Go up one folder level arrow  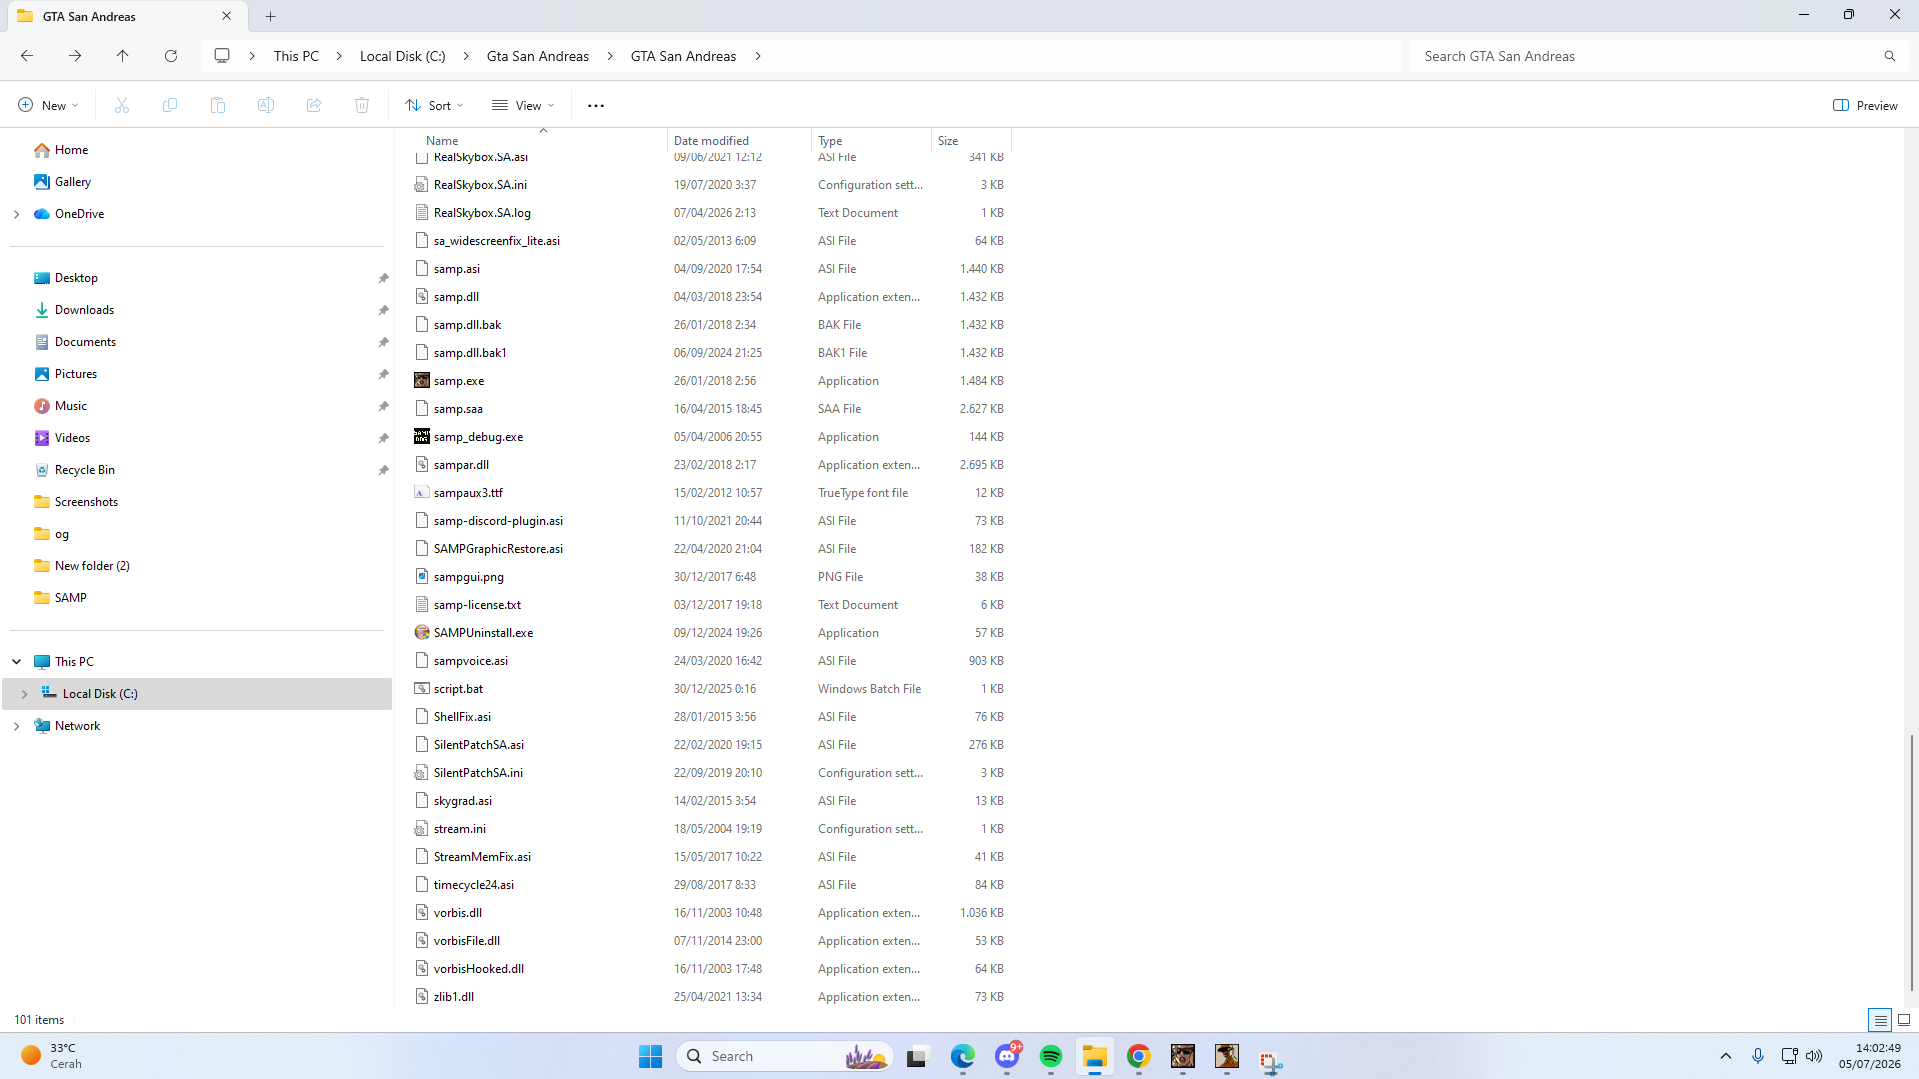tap(123, 56)
